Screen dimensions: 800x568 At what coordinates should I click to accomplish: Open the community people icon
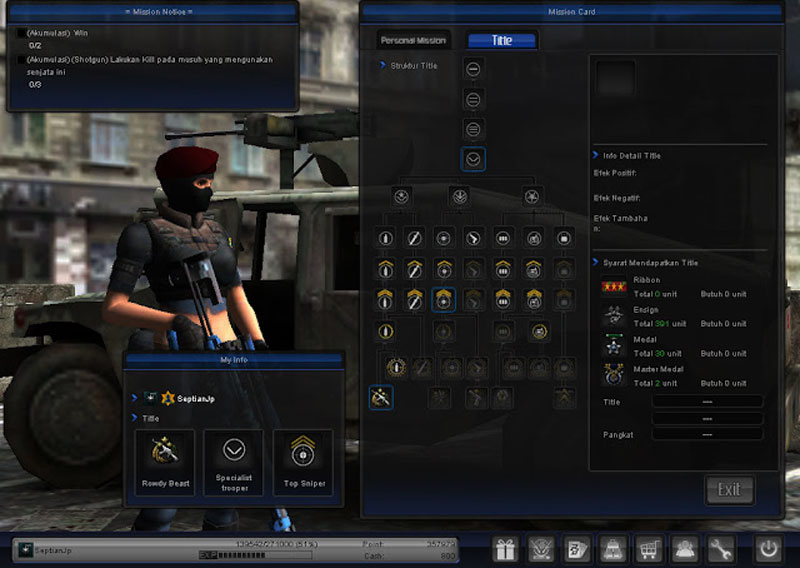[684, 550]
